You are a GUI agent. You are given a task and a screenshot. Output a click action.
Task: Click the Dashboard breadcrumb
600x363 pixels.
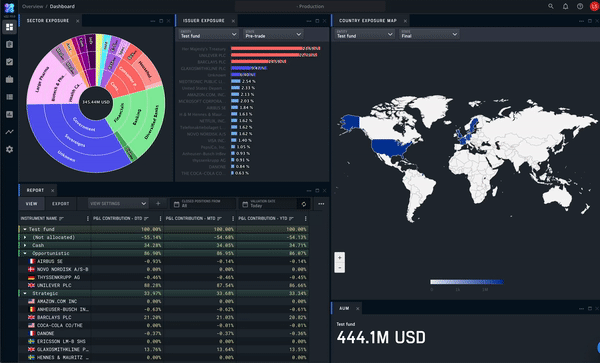(62, 7)
